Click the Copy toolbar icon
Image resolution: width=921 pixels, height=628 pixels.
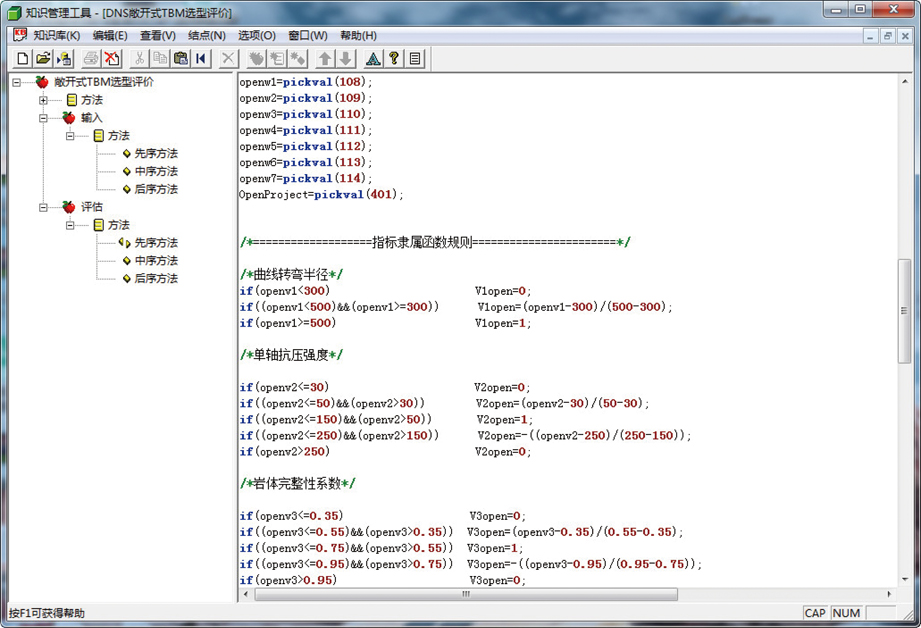160,58
